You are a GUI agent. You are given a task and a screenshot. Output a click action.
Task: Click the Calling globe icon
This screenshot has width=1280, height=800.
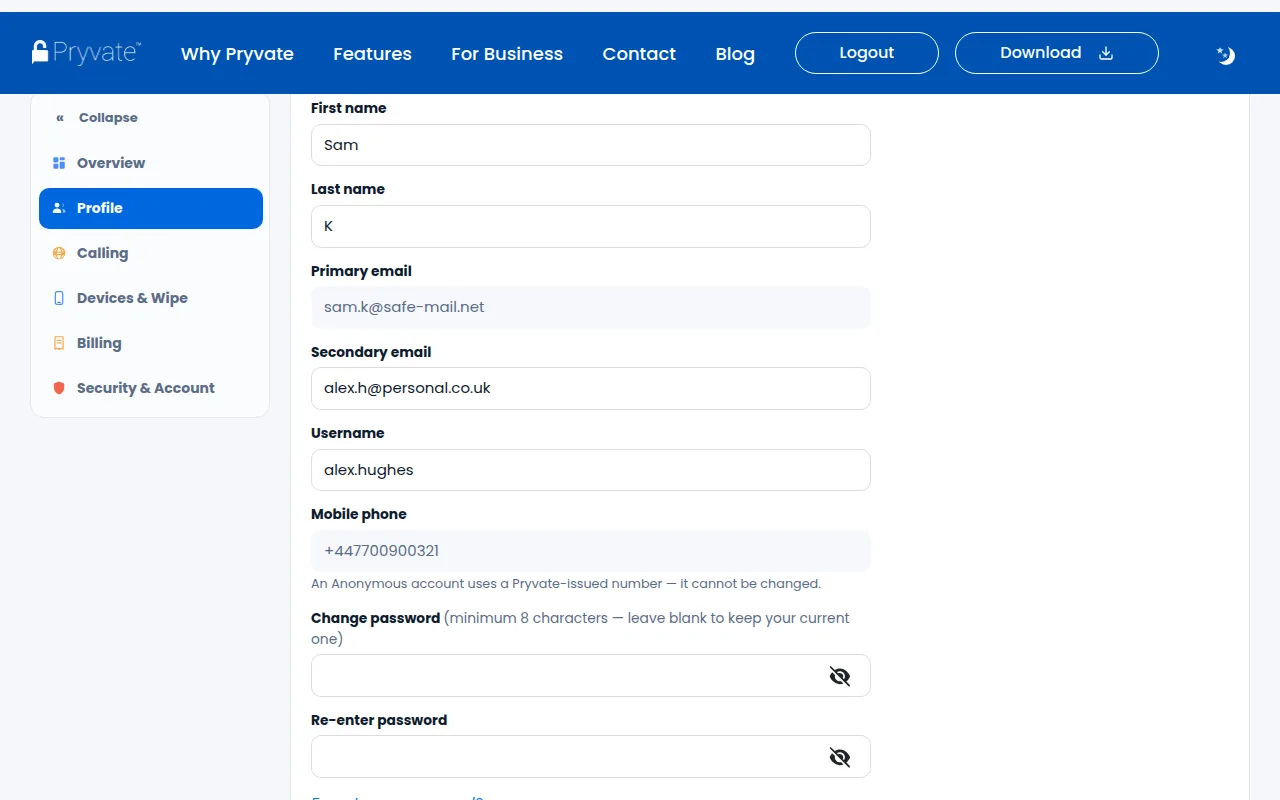click(59, 253)
